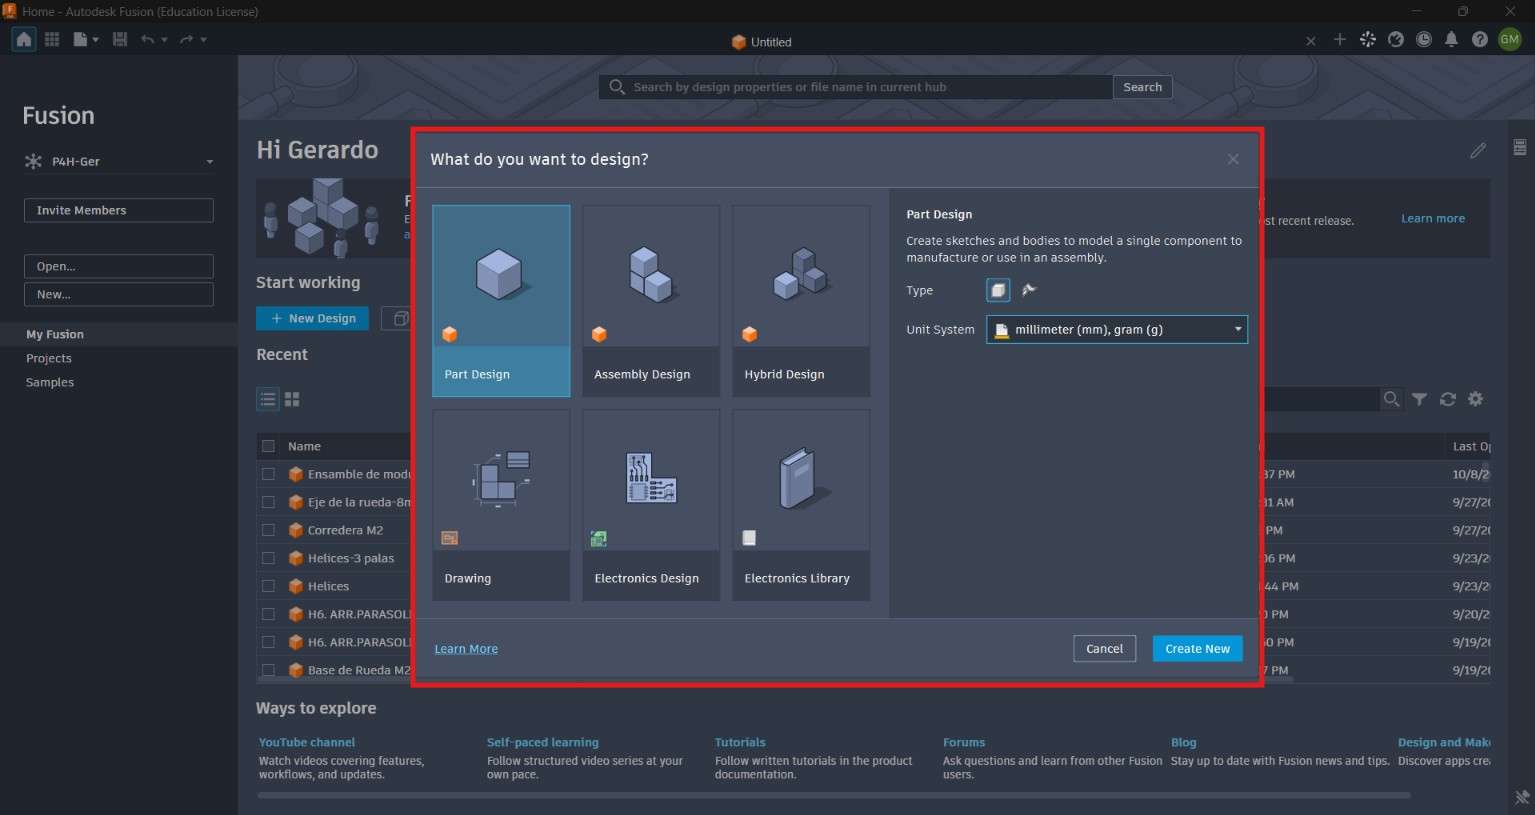Open My Fusion in the sidebar

(x=55, y=334)
